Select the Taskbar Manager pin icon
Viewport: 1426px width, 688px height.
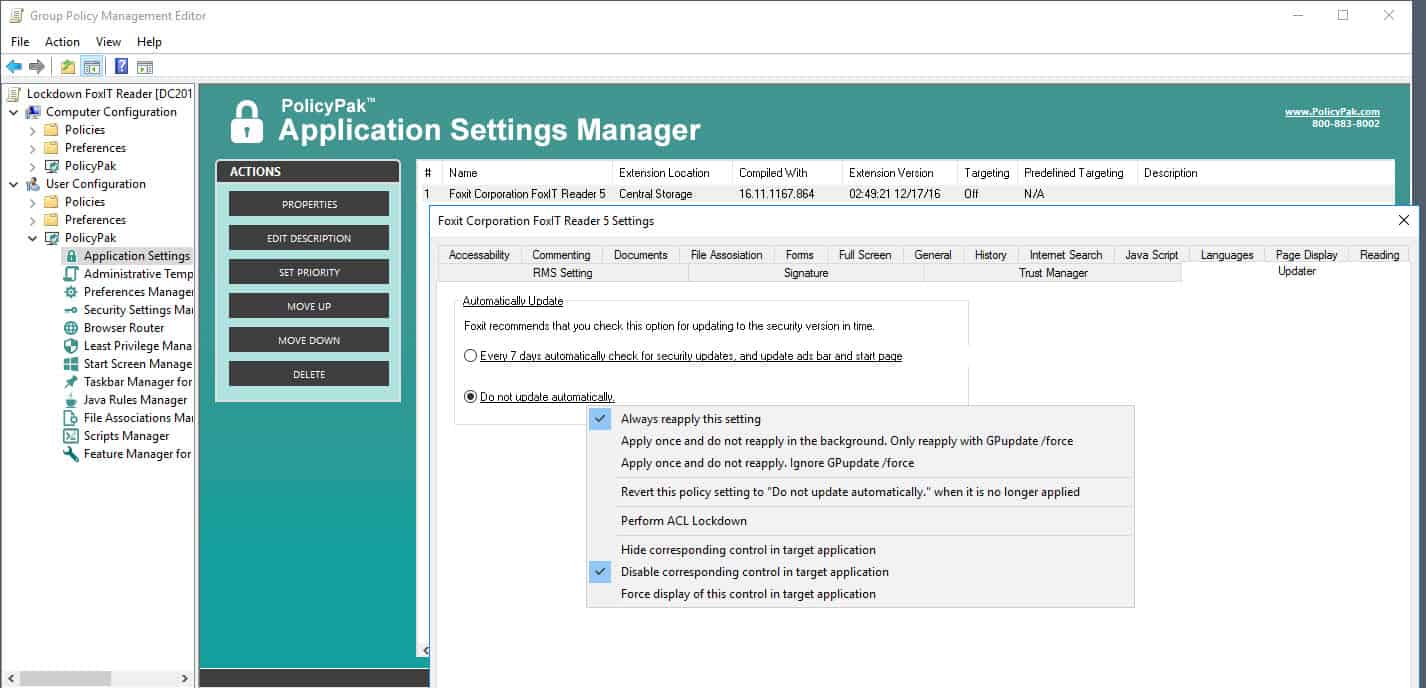click(71, 382)
